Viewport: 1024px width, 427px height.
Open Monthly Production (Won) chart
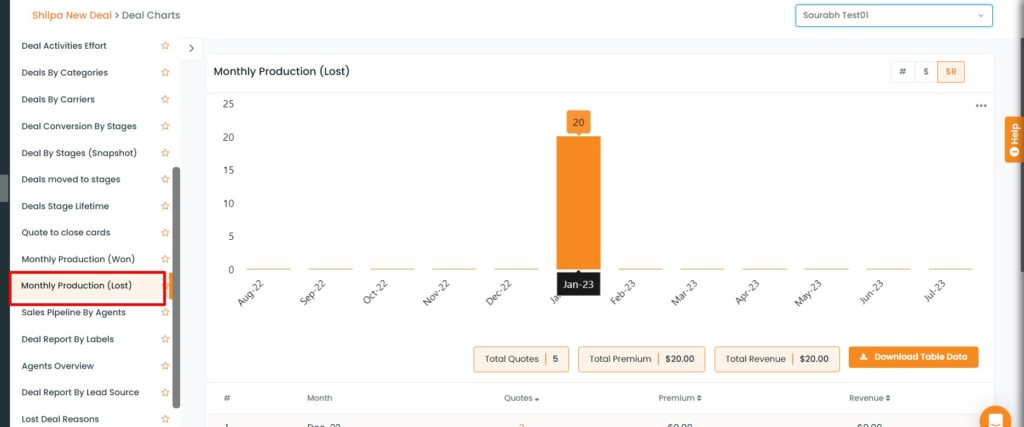(x=78, y=259)
